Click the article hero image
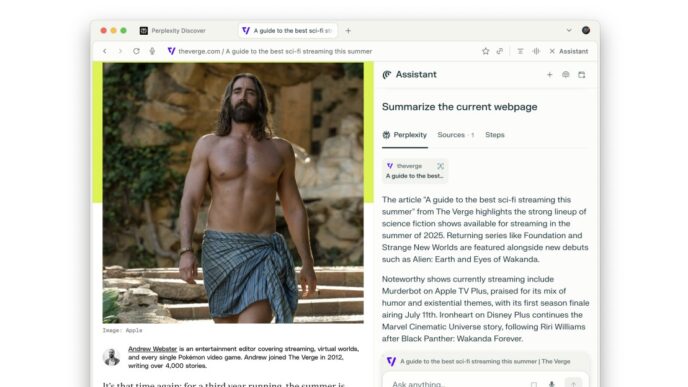 coord(233,193)
